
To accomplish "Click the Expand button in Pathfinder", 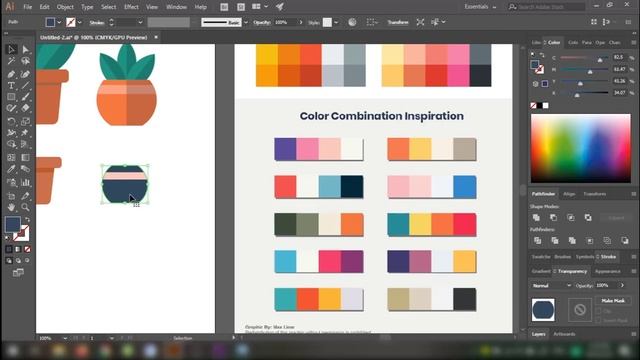I will pyautogui.click(x=616, y=218).
